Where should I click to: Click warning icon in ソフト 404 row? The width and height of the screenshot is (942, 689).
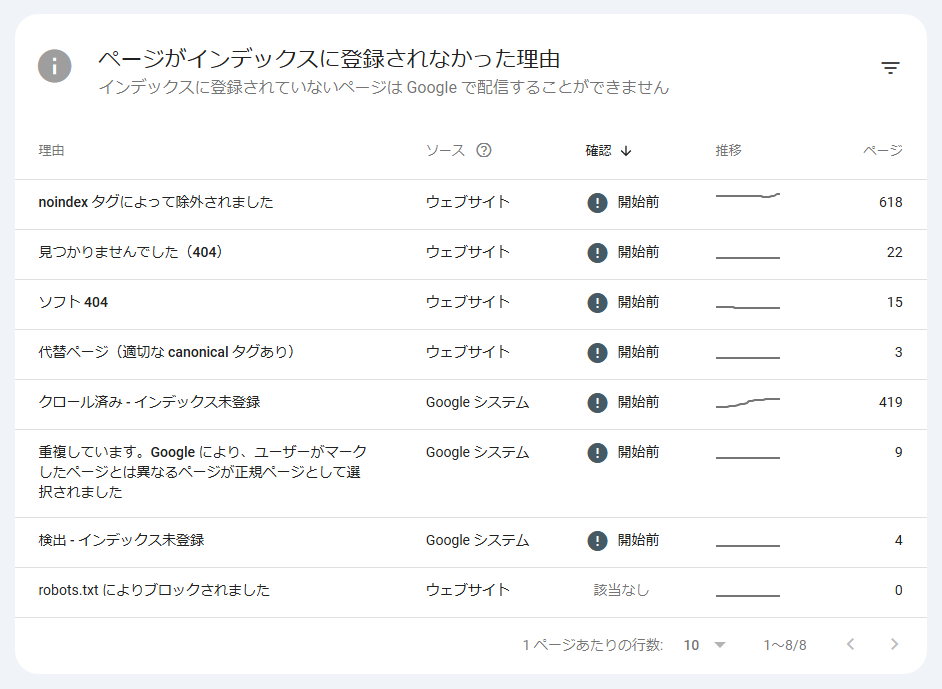point(597,302)
